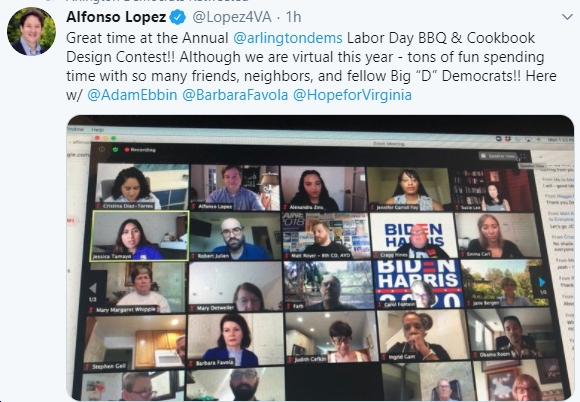
Task: Open the tweet's 1h timestamp
Action: click(x=294, y=17)
